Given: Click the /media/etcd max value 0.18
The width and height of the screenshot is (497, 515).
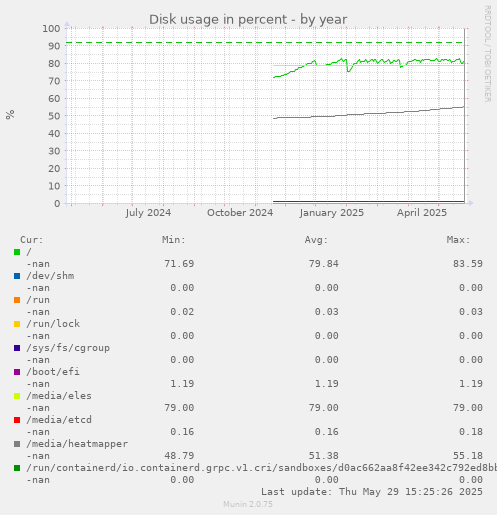Looking at the screenshot, I should (471, 432).
